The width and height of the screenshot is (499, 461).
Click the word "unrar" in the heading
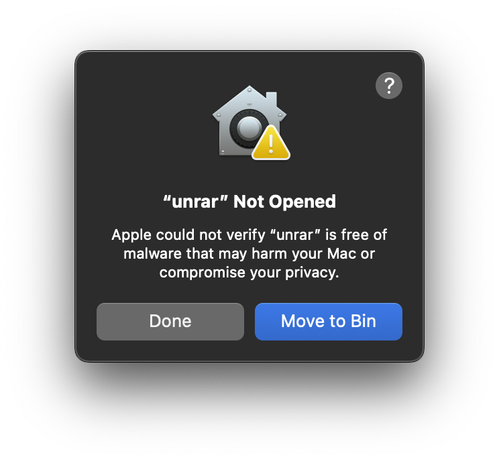[x=195, y=202]
